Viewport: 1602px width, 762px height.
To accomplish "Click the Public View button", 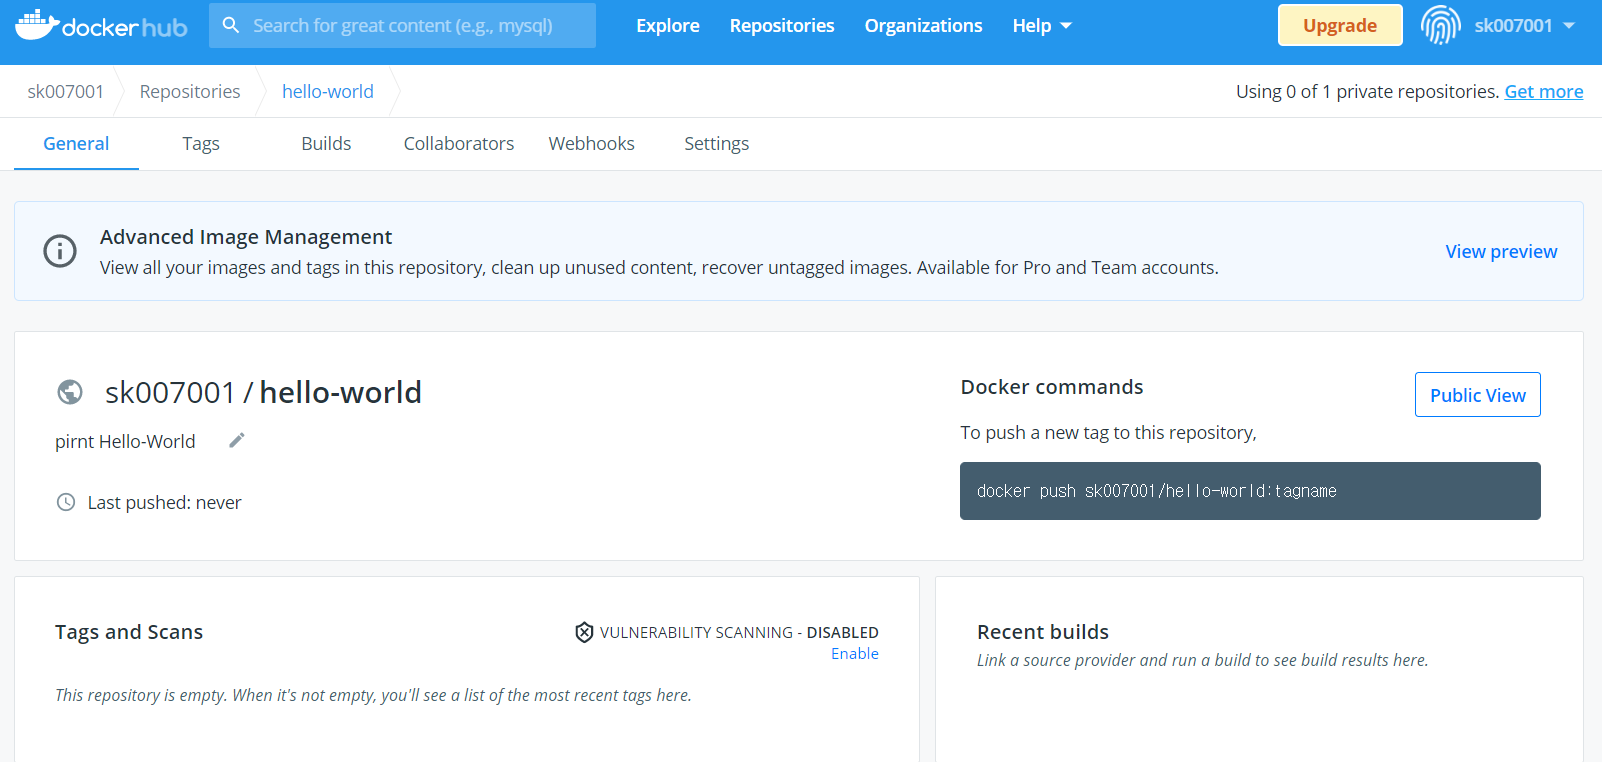I will pos(1478,395).
